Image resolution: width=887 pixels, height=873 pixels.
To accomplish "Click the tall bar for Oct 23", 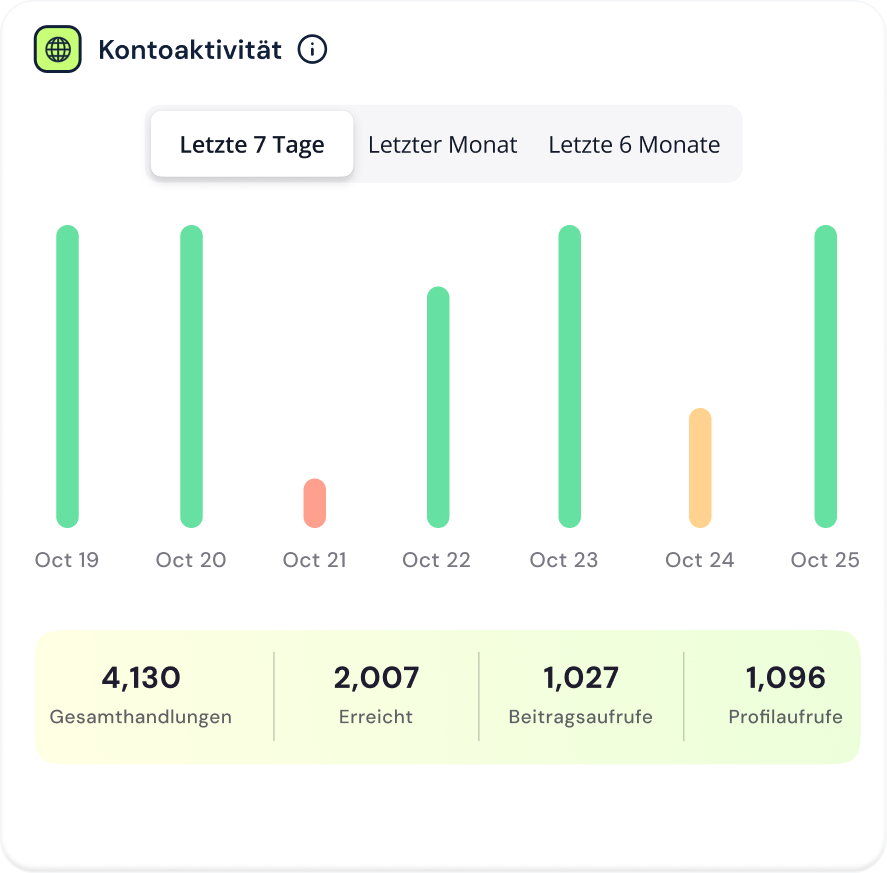I will [x=569, y=376].
